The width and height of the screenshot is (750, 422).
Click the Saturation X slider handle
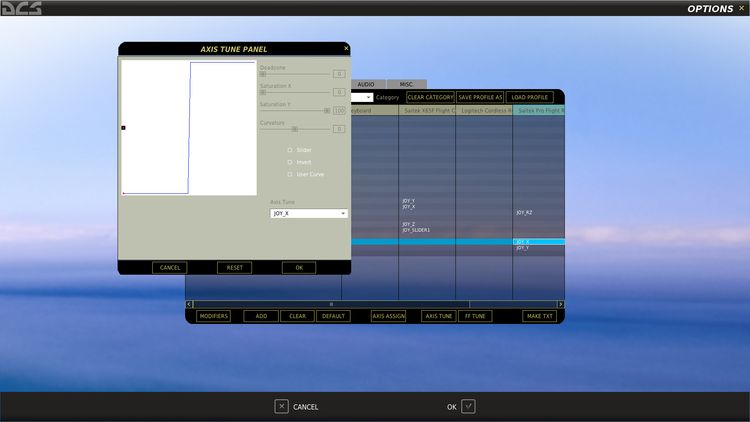(x=263, y=92)
